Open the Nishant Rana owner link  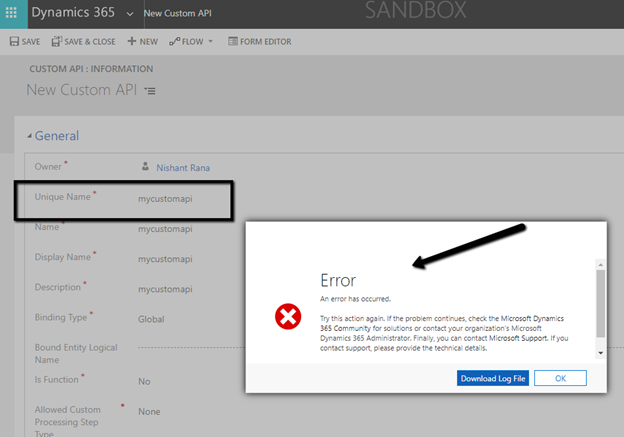[x=183, y=168]
